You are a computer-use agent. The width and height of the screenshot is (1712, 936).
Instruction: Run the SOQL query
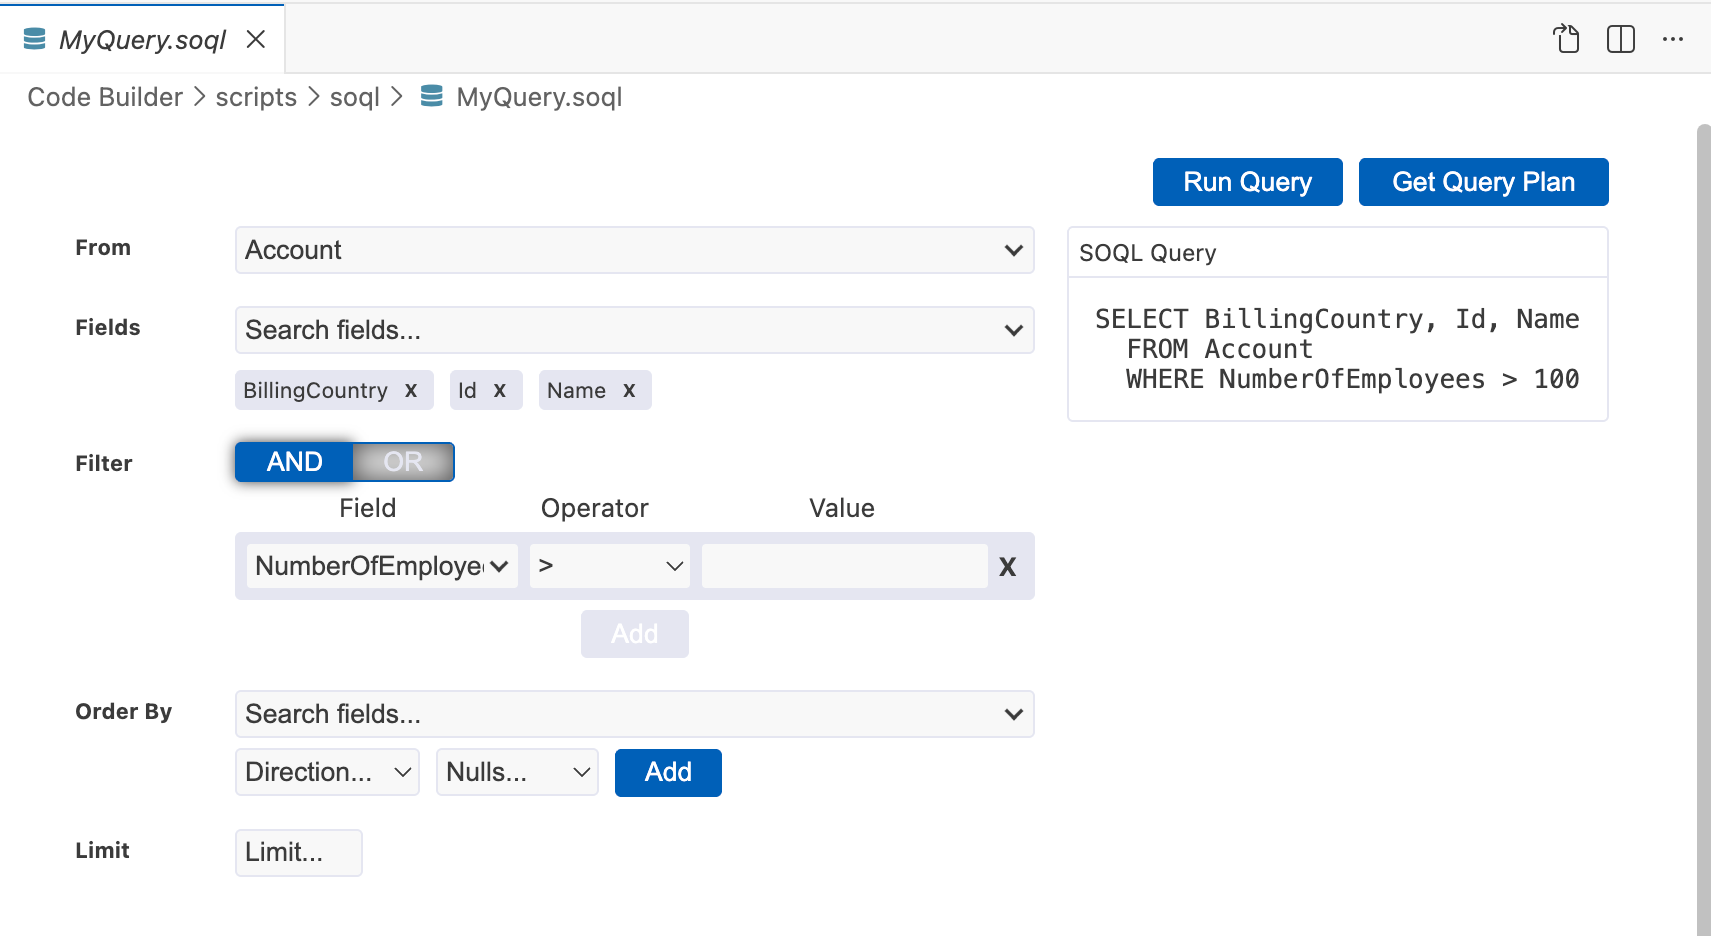pyautogui.click(x=1247, y=182)
